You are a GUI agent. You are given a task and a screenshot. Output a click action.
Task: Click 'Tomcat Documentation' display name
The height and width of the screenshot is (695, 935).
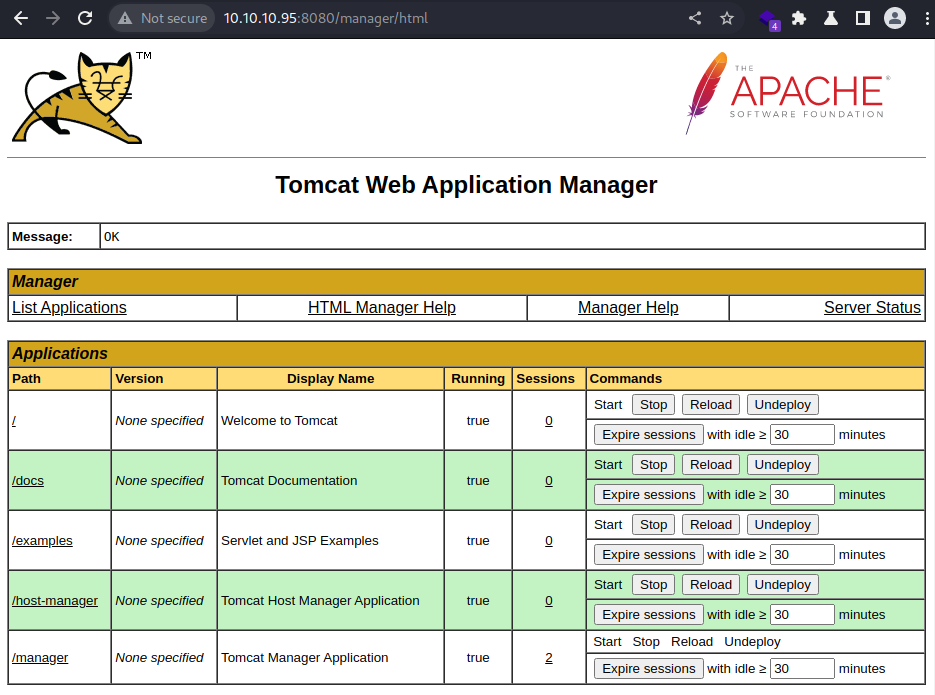(x=289, y=481)
